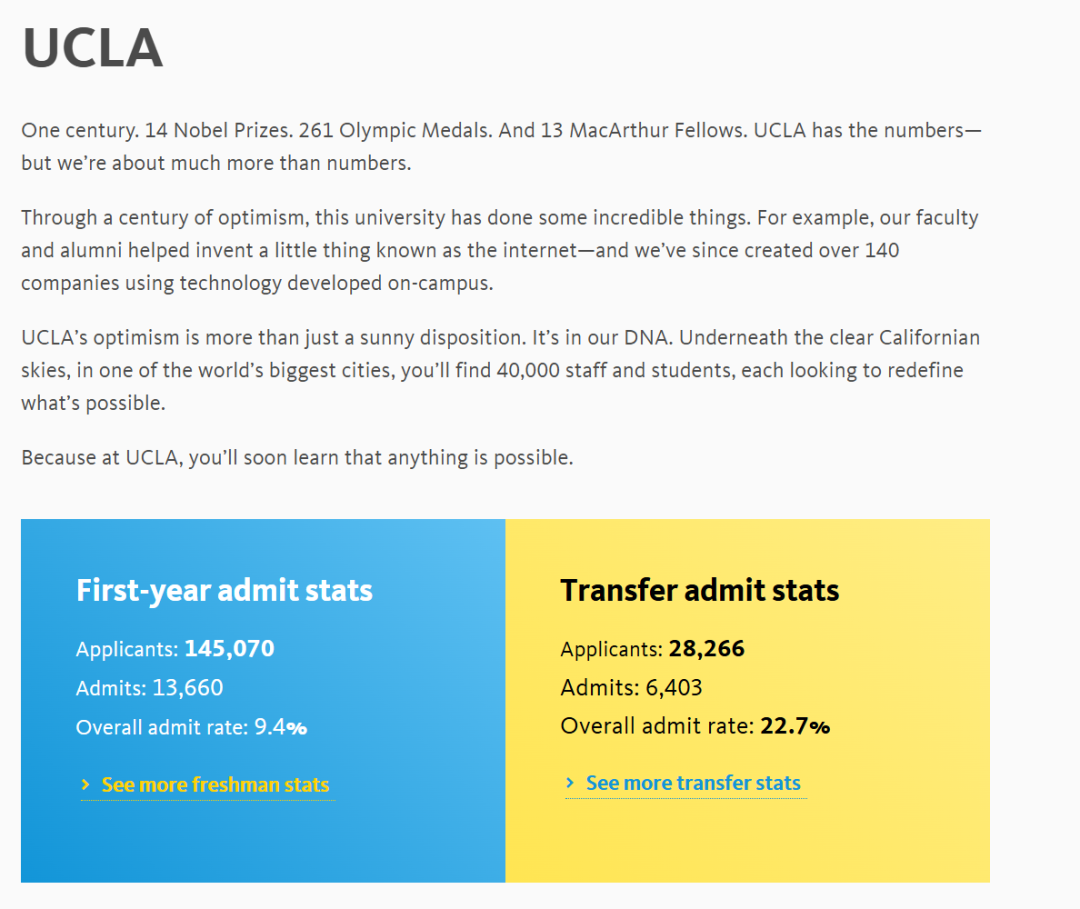The height and width of the screenshot is (909, 1080).
Task: Click the chevron icon before transfer stats link
Action: [570, 784]
